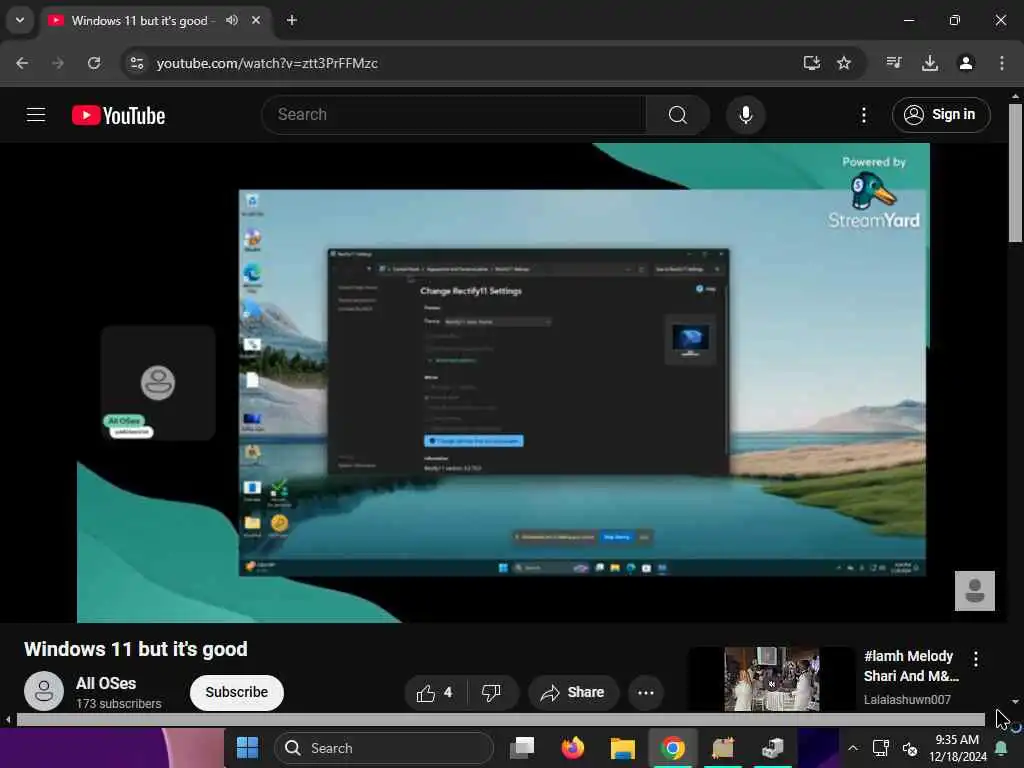The width and height of the screenshot is (1024, 768).
Task: Click the video player to pause
Action: click(503, 383)
